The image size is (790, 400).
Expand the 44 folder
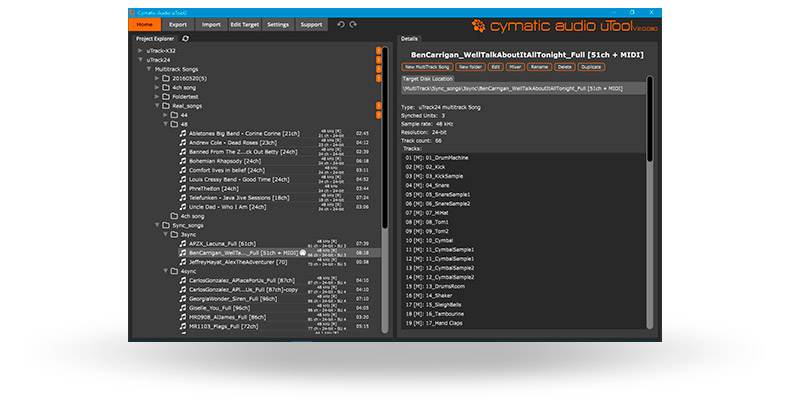point(165,115)
